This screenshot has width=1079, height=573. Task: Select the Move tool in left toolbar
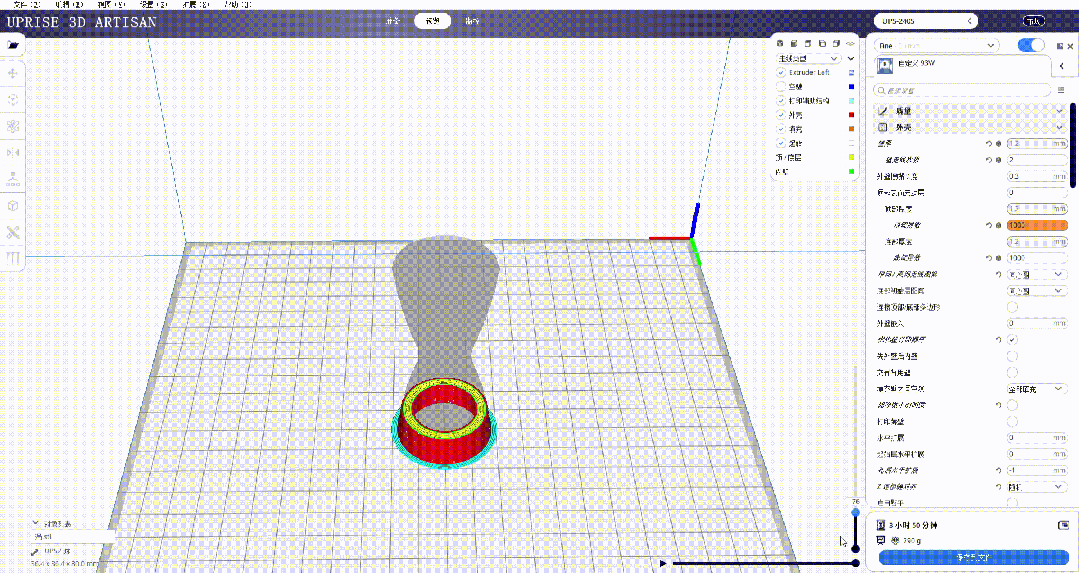[13, 73]
